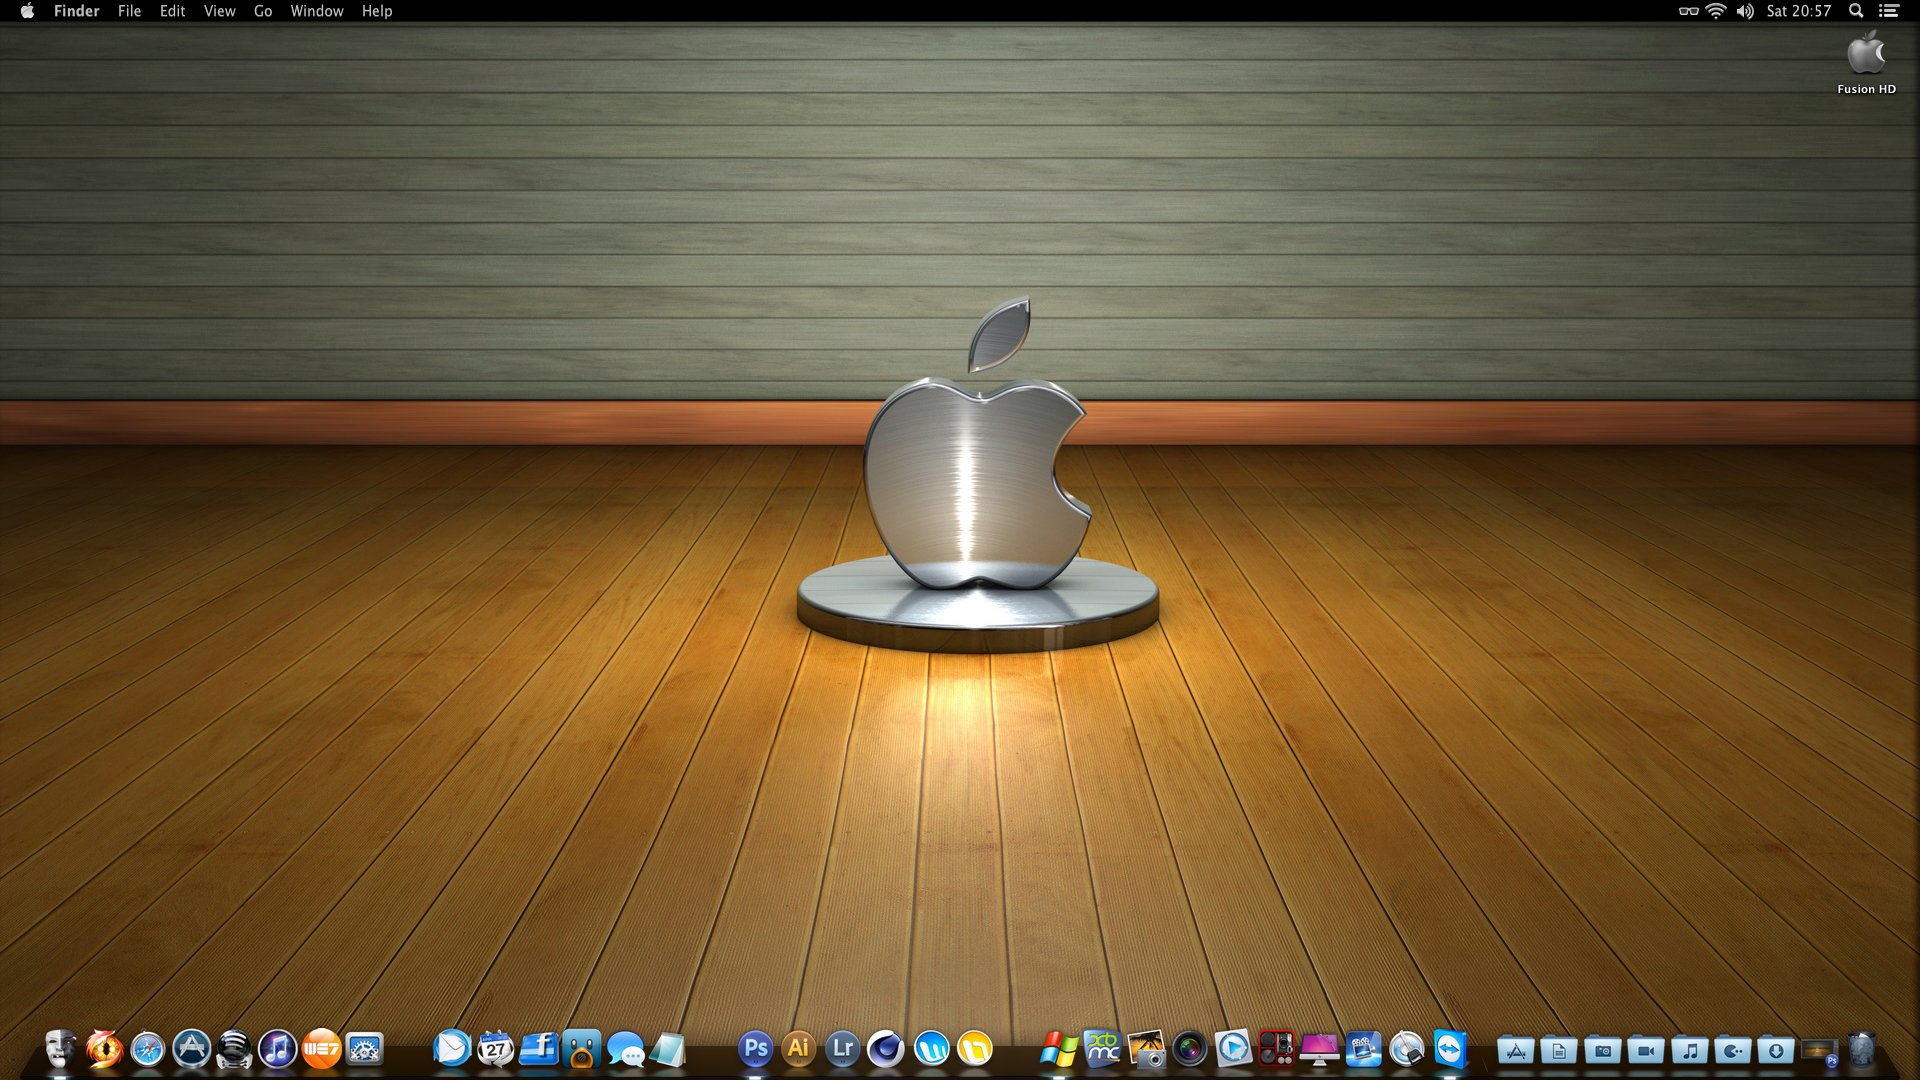
Task: Open the Music folder stack in dock
Action: coord(1690,1051)
